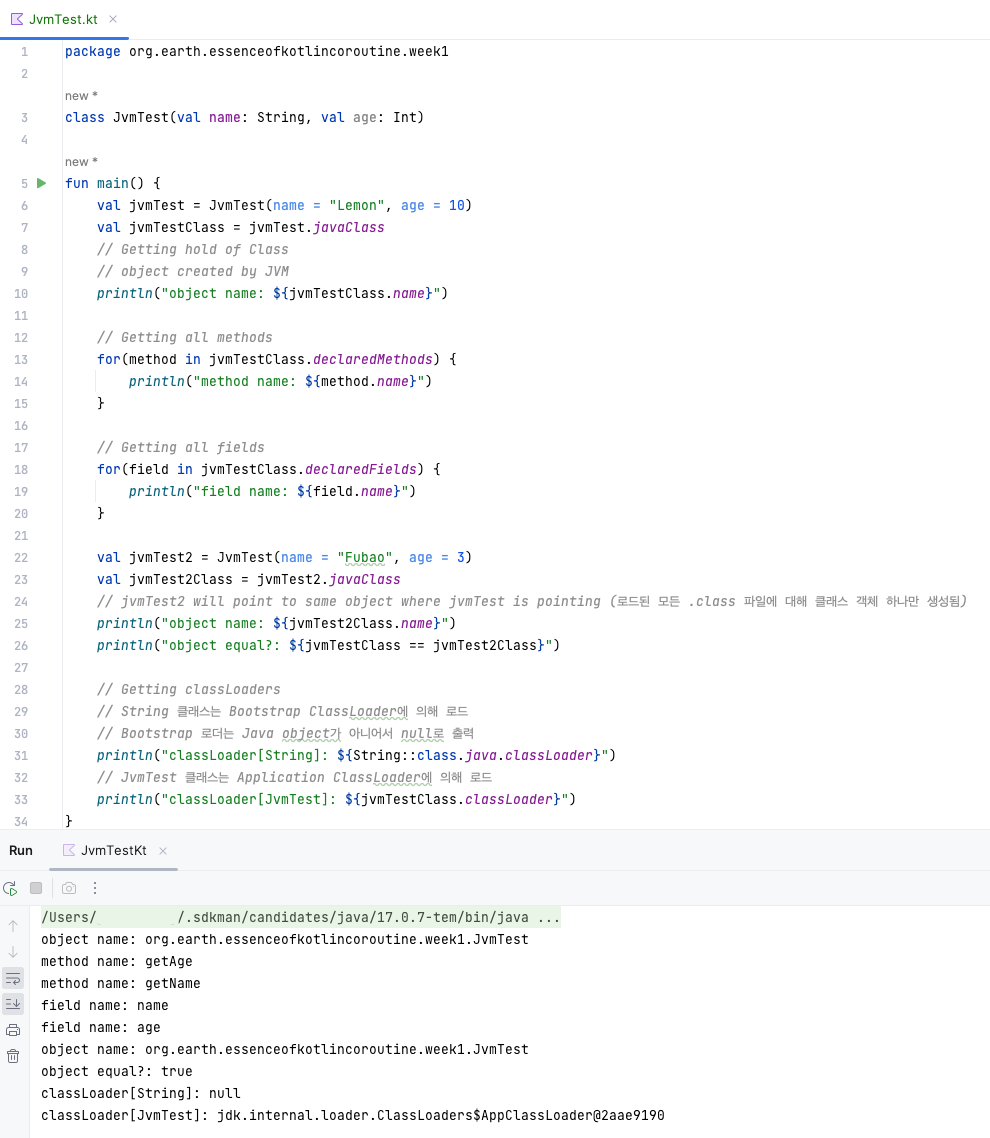Click the javaClass property on line 7
990x1138 pixels.
point(348,228)
